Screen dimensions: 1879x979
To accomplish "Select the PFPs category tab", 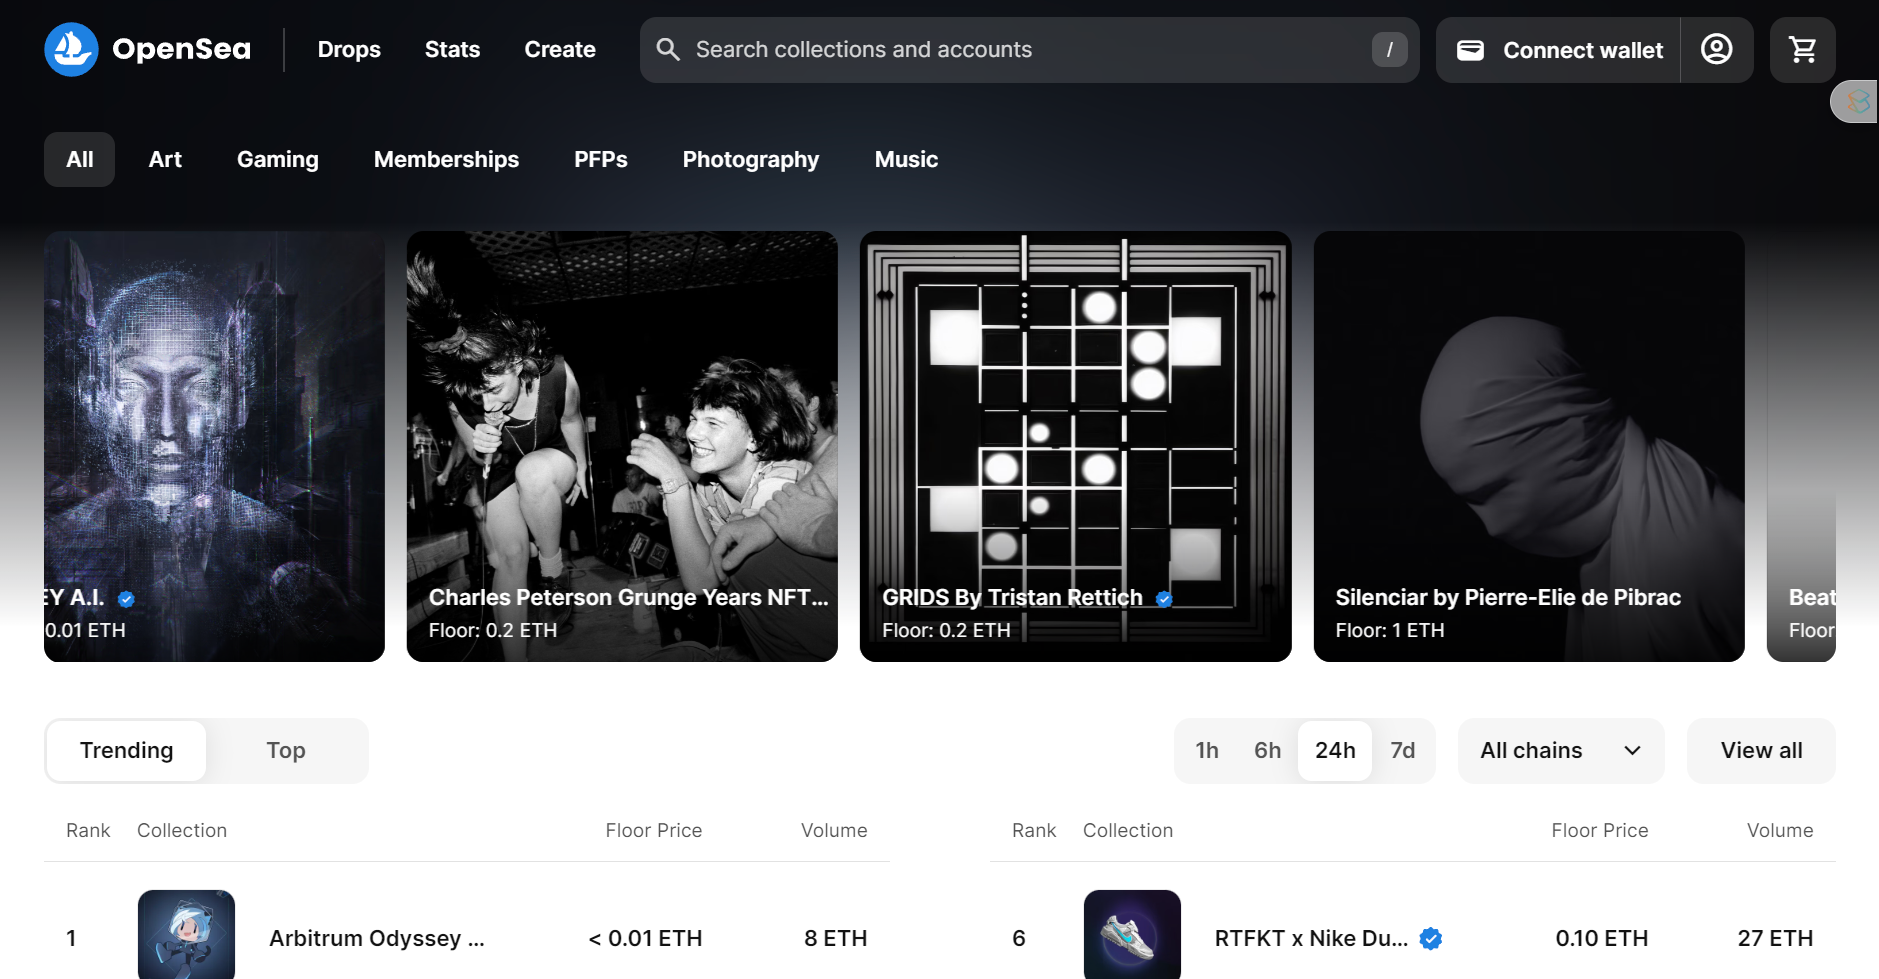I will [601, 159].
